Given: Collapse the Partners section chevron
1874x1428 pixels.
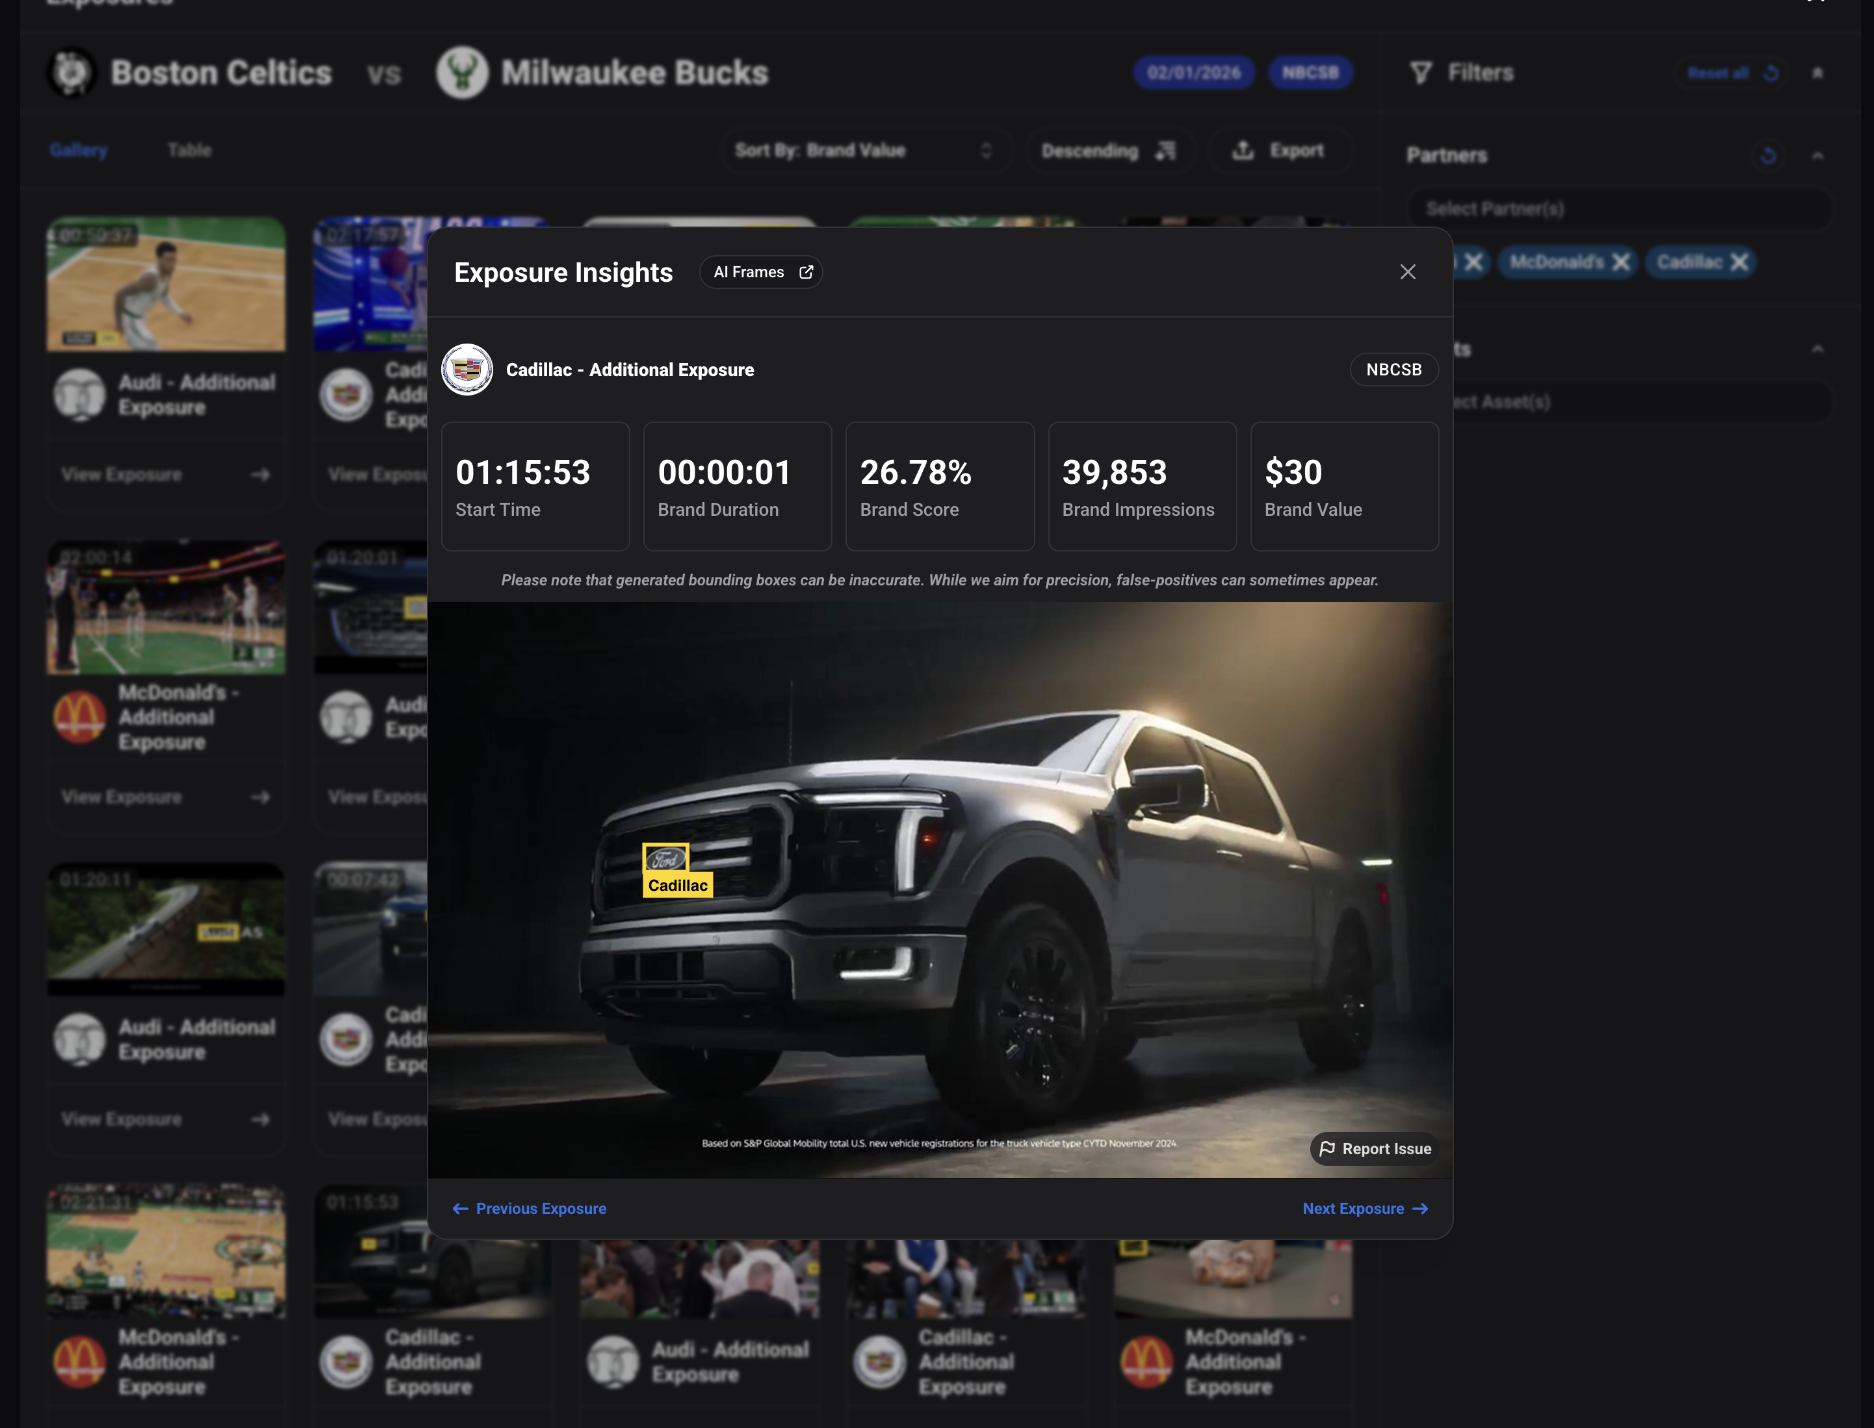Looking at the screenshot, I should [1817, 155].
